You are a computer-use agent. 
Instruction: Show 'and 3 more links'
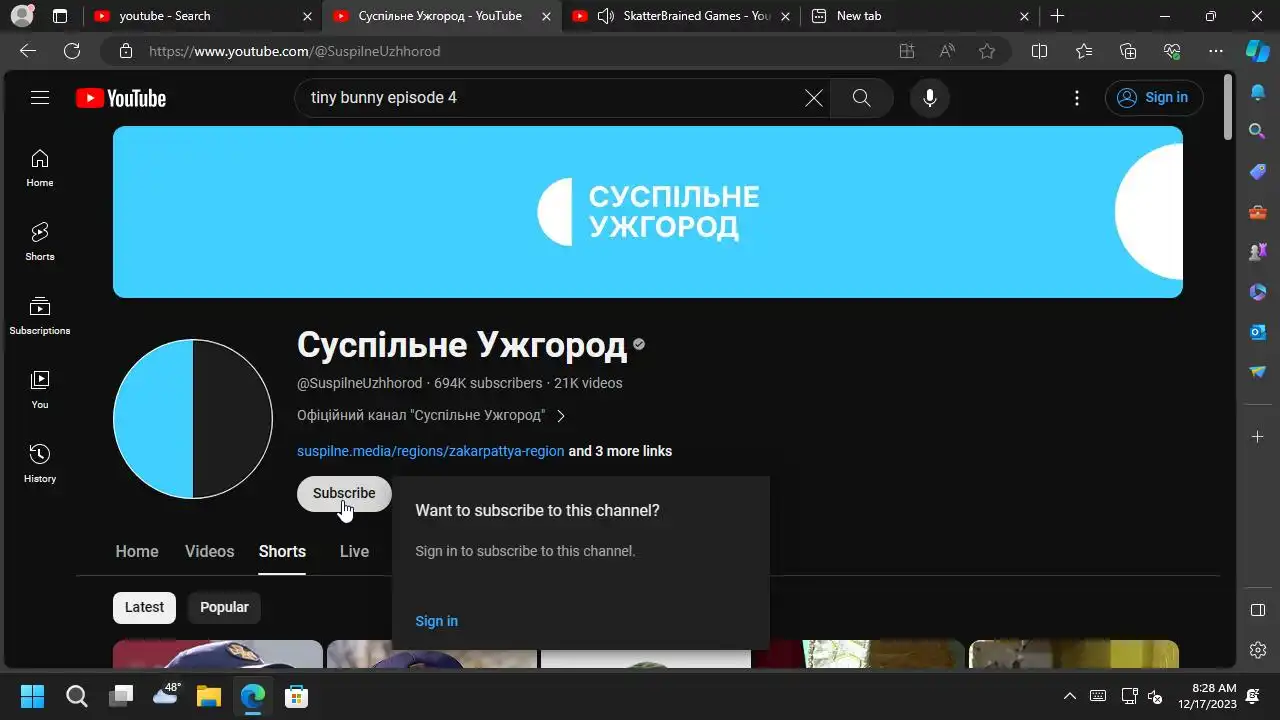620,452
